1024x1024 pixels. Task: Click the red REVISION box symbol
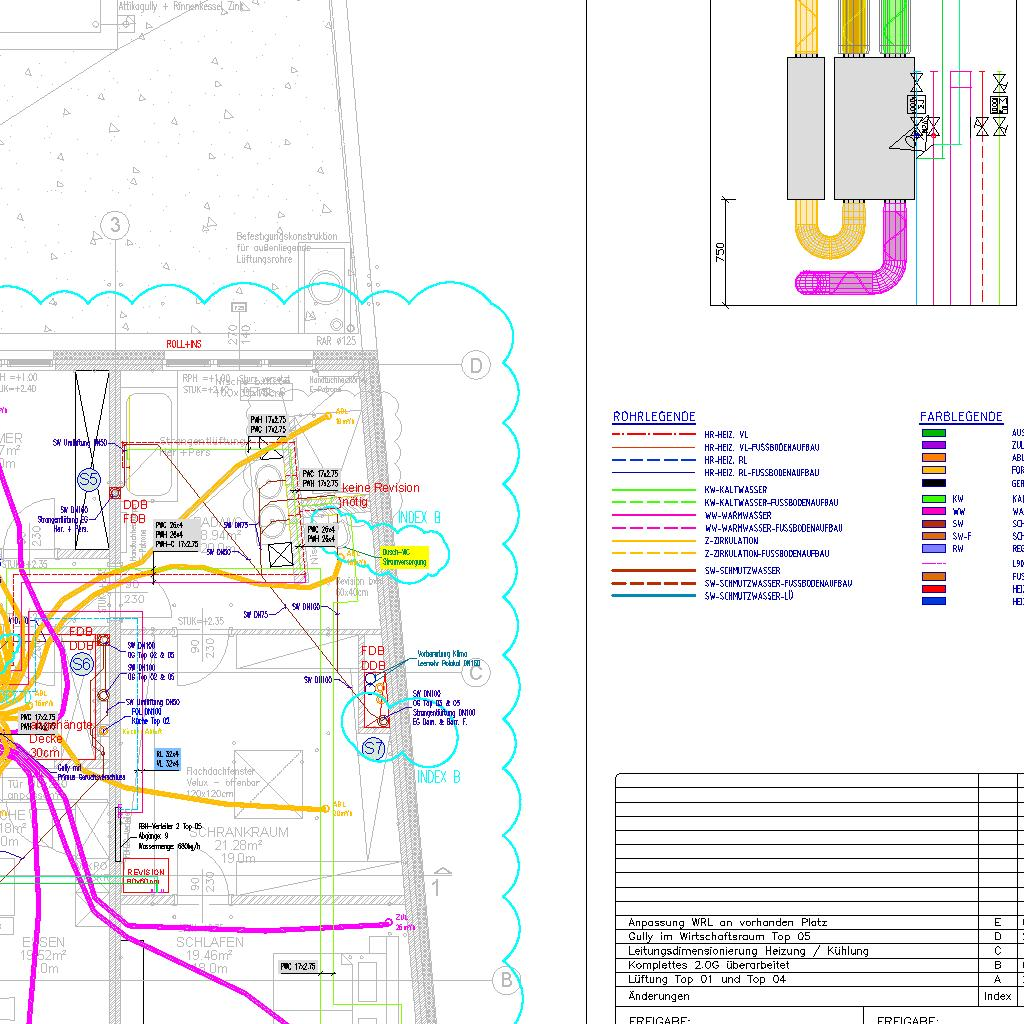146,878
